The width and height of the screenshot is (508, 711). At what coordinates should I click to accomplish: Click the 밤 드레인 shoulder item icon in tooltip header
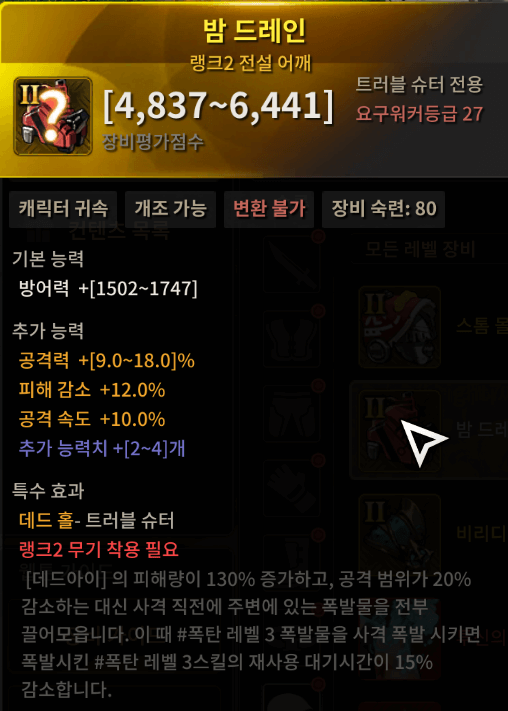tap(53, 116)
